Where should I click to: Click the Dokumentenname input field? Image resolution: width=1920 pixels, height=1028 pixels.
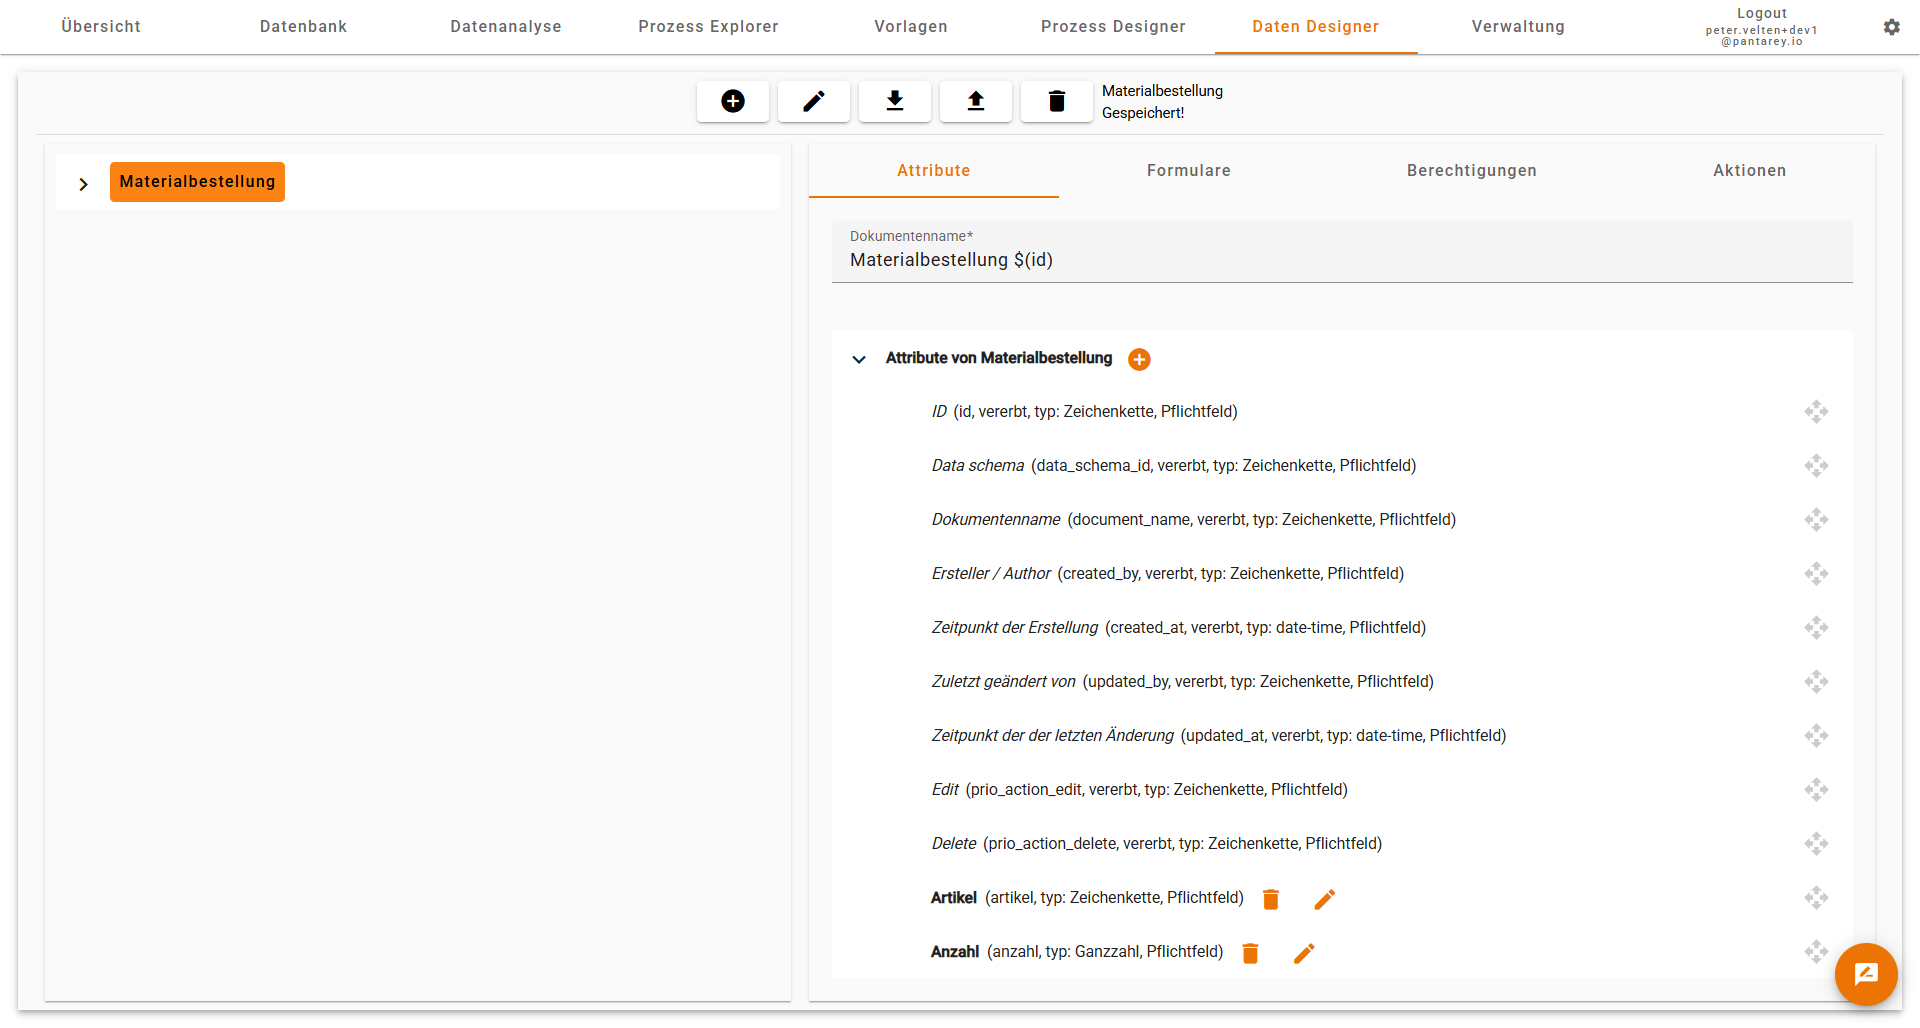1340,260
